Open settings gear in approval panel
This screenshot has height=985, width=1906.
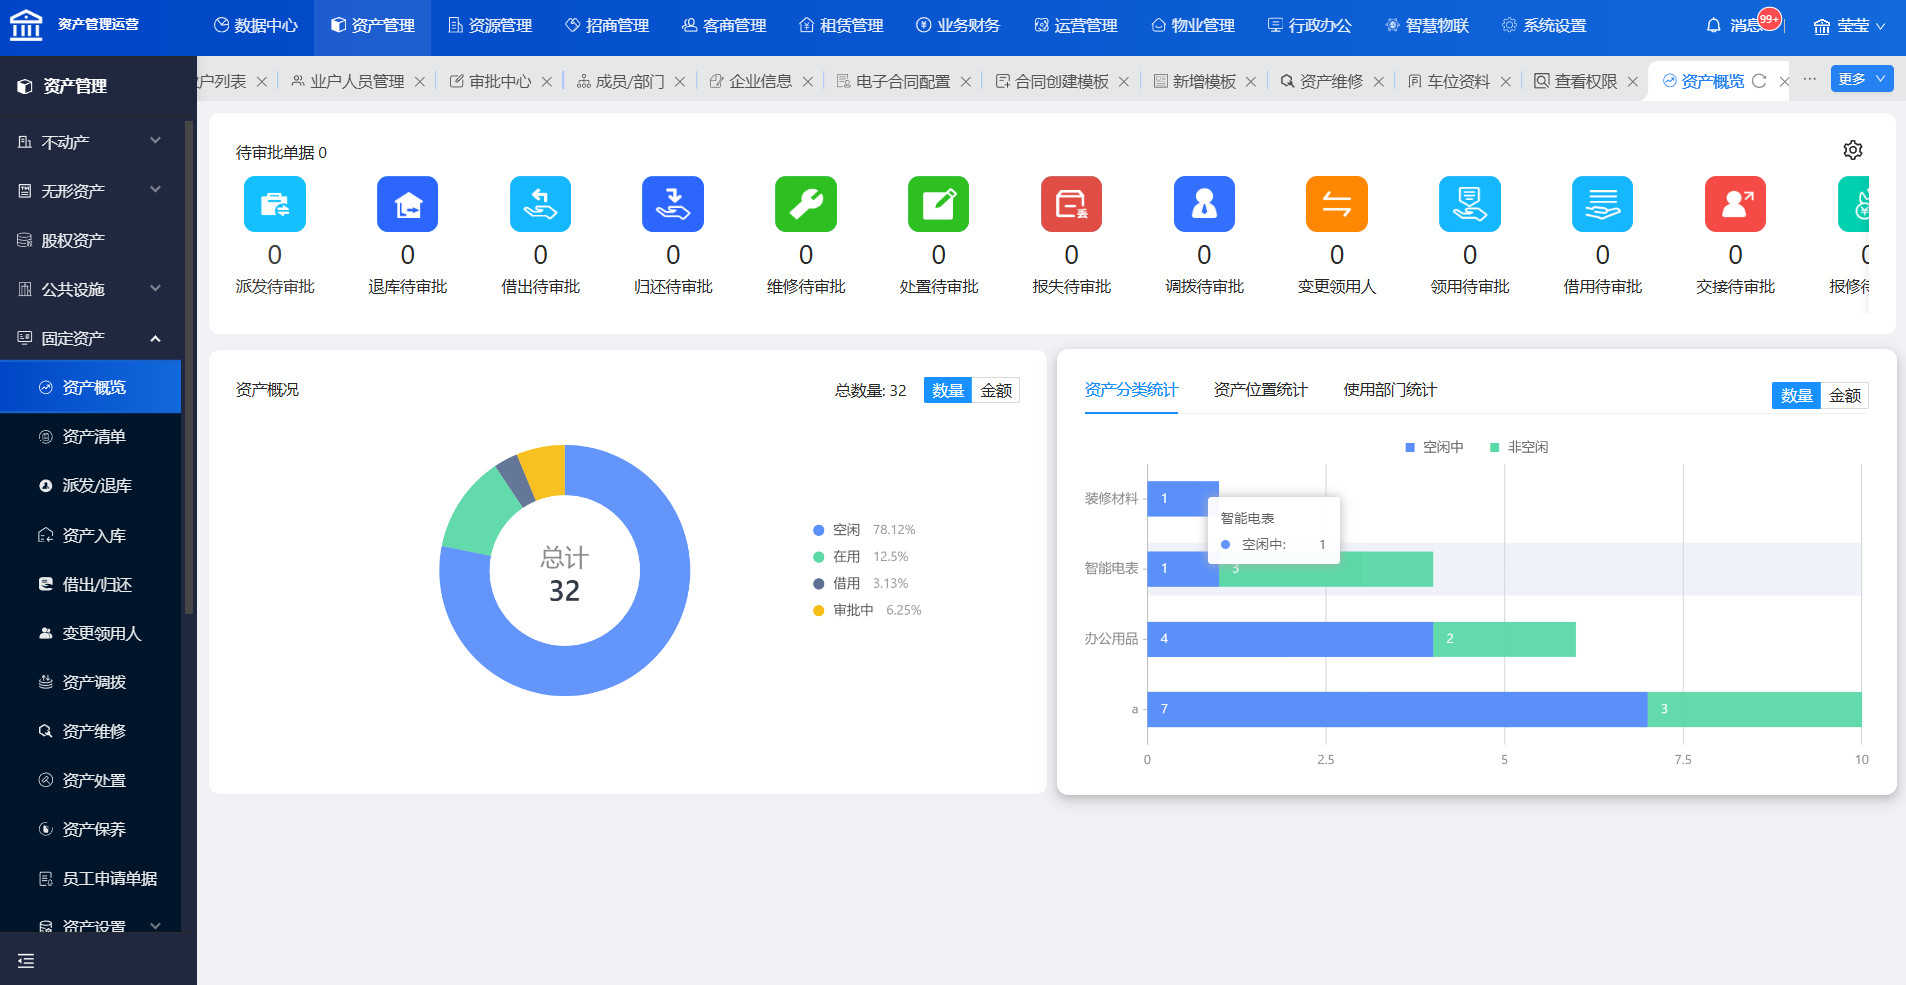pyautogui.click(x=1852, y=150)
